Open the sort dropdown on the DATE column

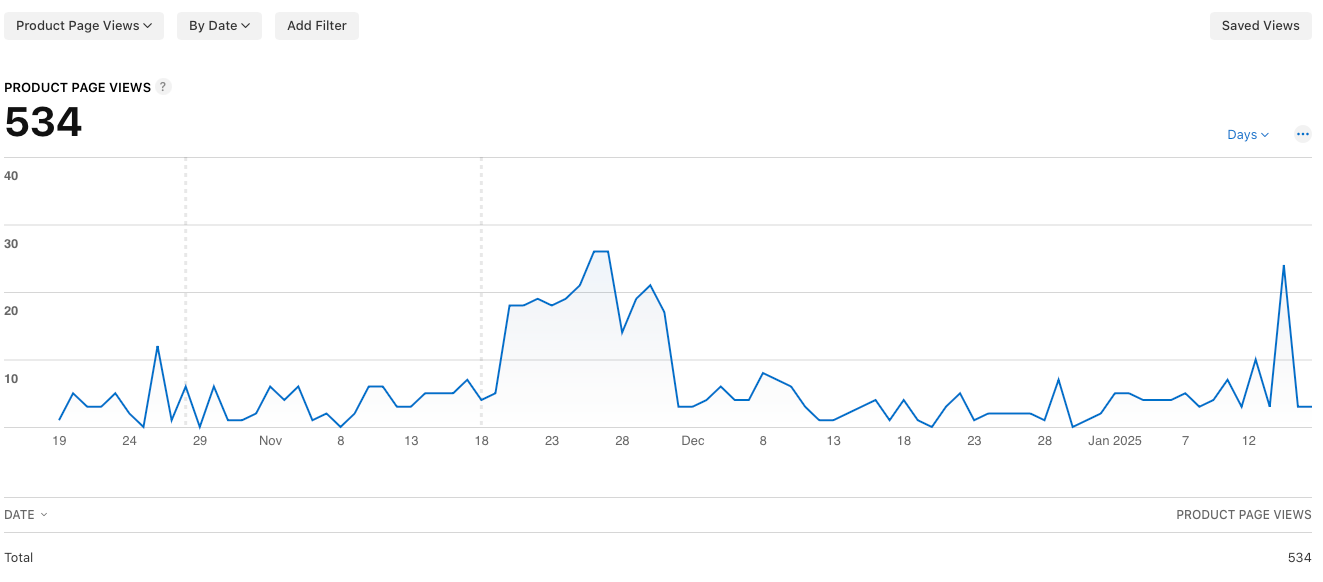(26, 514)
